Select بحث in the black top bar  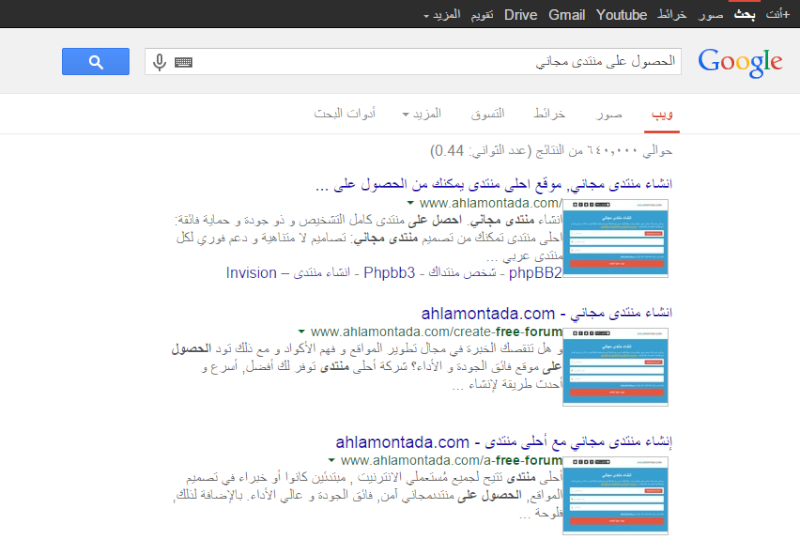pos(744,15)
